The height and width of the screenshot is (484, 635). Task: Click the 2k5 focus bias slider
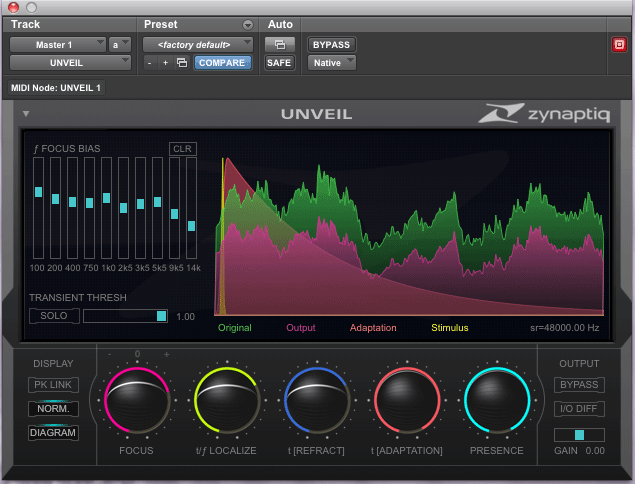click(124, 208)
